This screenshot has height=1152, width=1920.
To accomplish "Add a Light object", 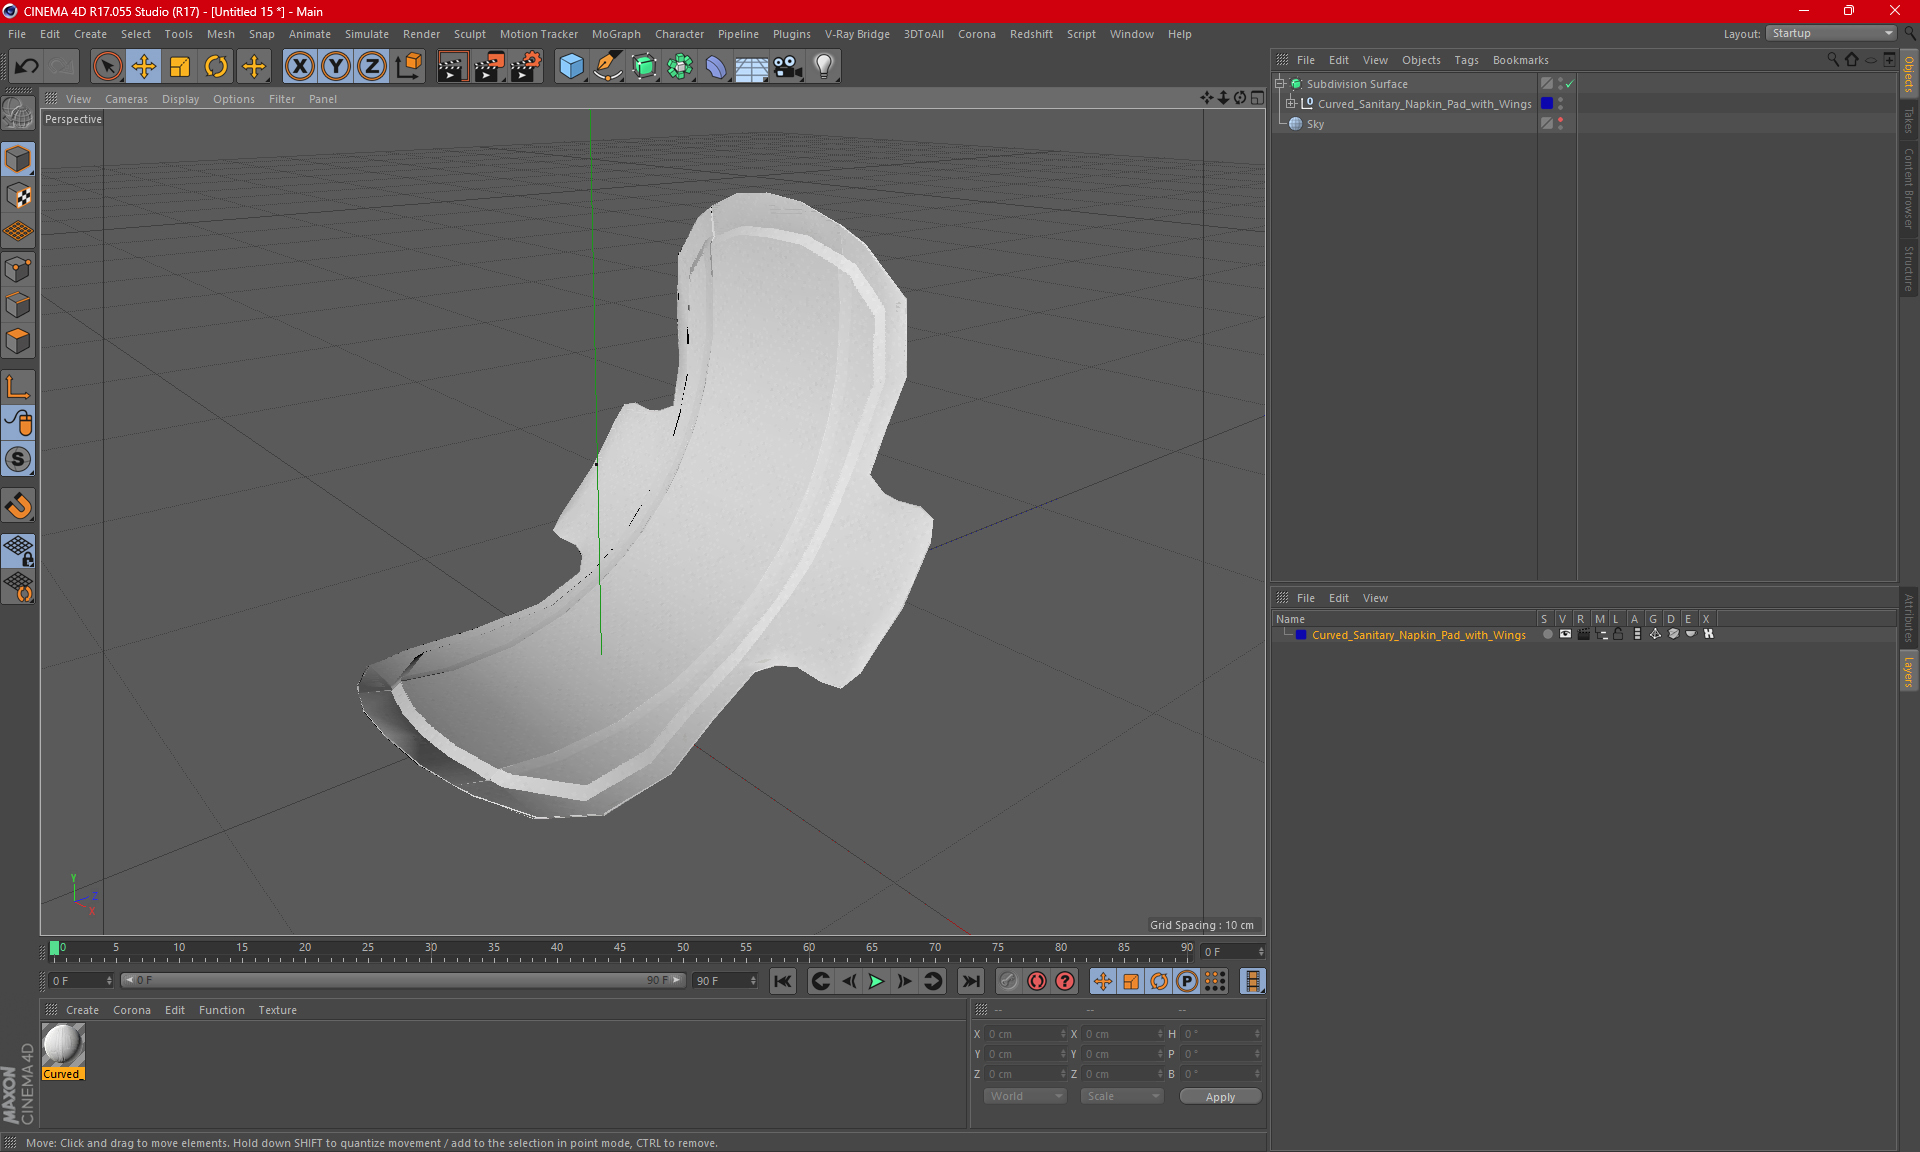I will [x=824, y=67].
